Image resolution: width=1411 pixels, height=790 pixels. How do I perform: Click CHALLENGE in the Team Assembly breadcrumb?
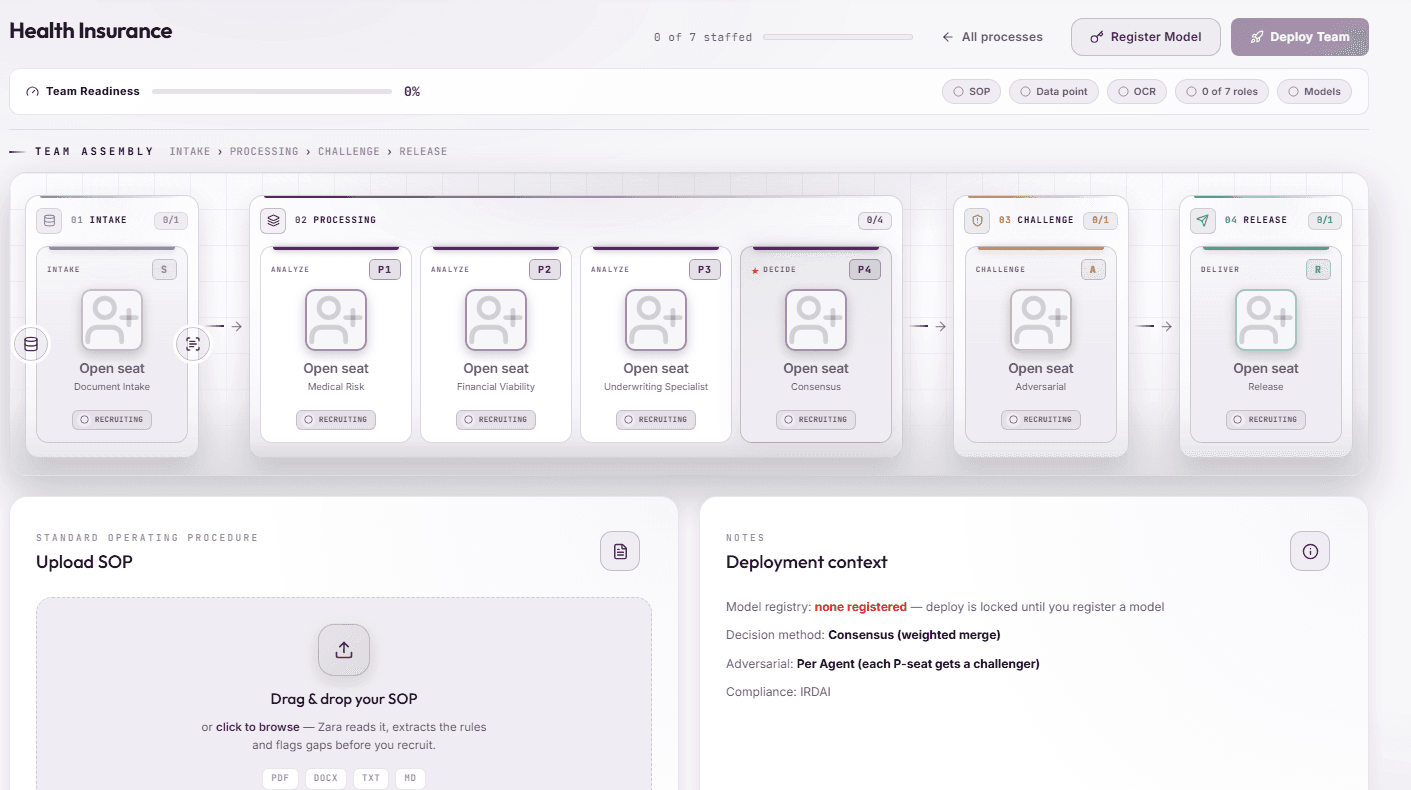tap(349, 152)
